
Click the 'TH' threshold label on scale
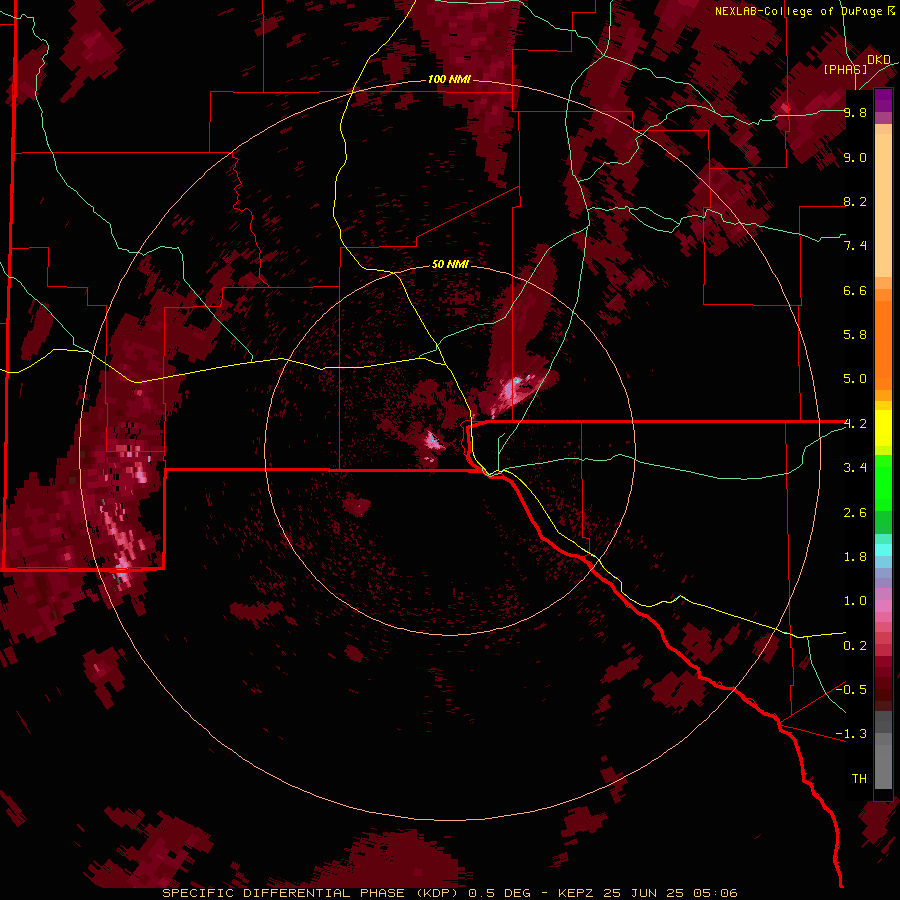(859, 779)
